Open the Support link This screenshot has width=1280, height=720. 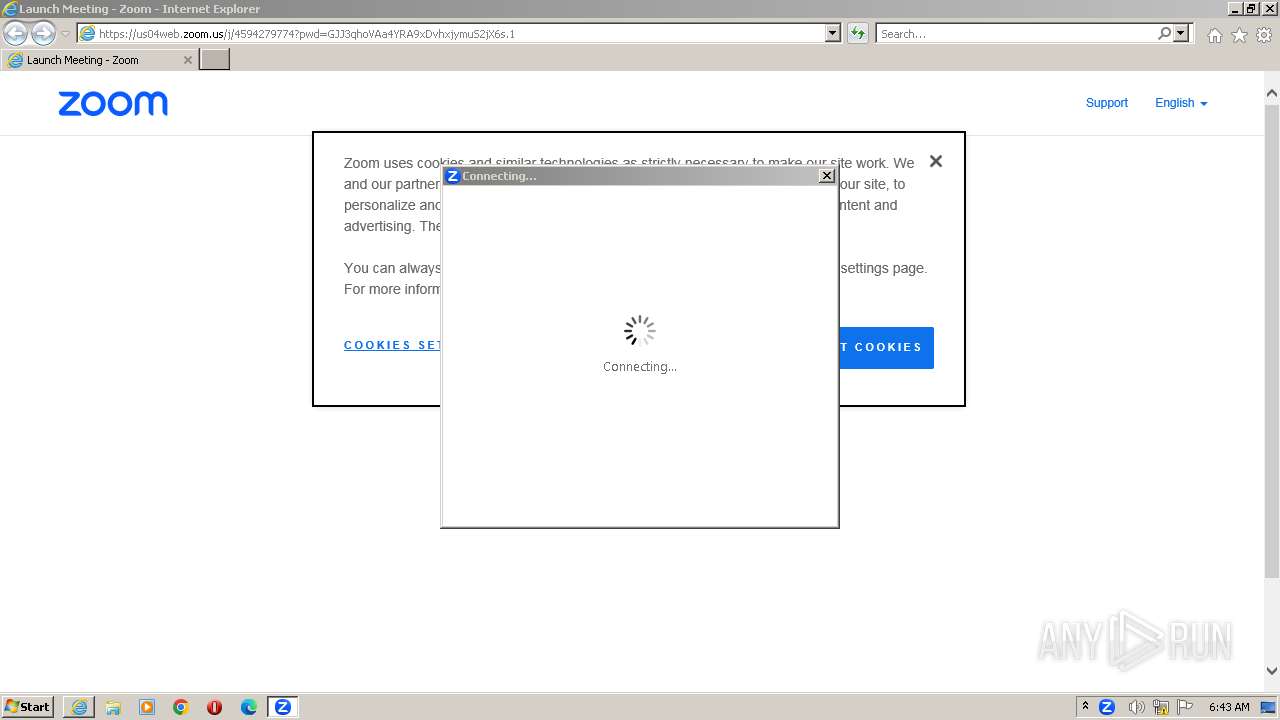click(1107, 103)
